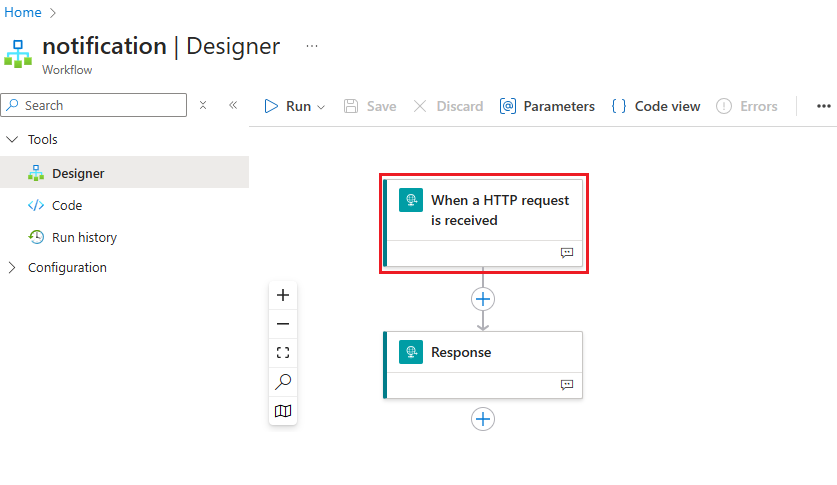Open the Parameters panel
Viewport: 837px width, 485px height.
[x=547, y=106]
